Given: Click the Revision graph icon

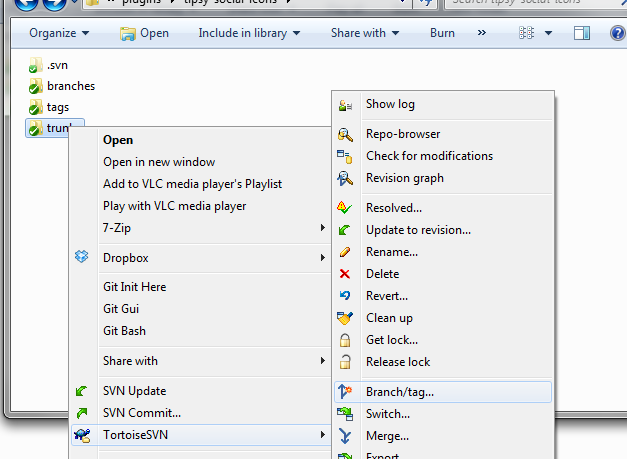Looking at the screenshot, I should [345, 178].
